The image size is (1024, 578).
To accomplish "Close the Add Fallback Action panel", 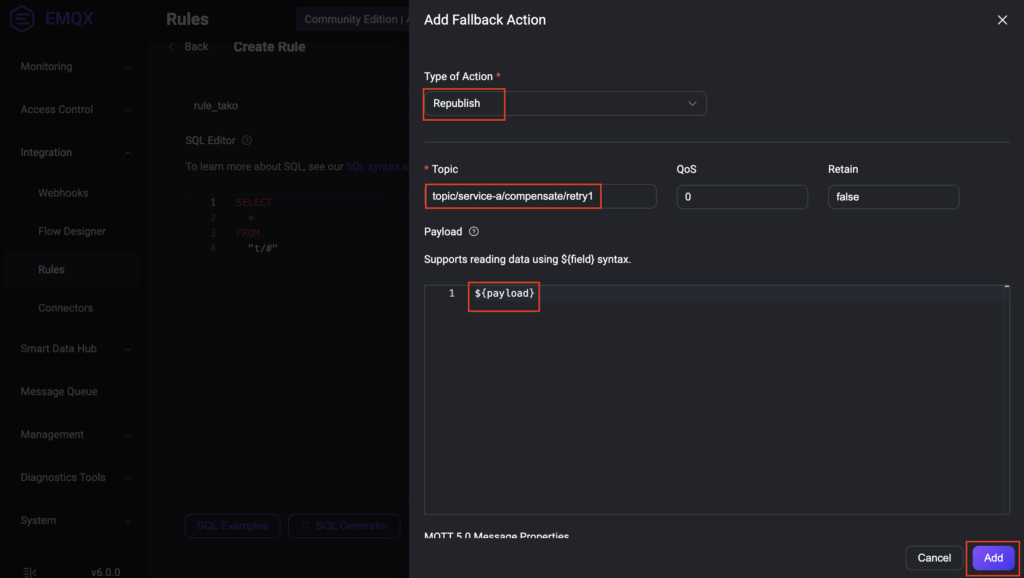I will point(1002,20).
